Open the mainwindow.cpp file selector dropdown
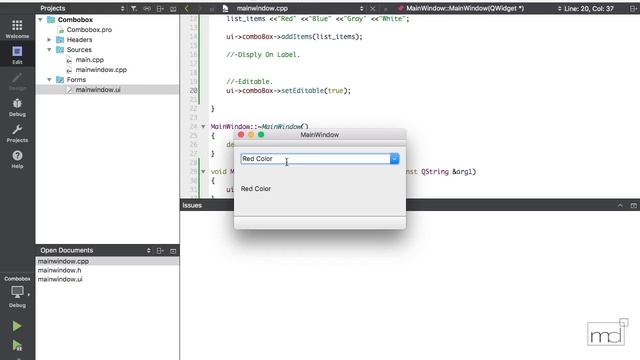The image size is (640, 360). (x=362, y=8)
